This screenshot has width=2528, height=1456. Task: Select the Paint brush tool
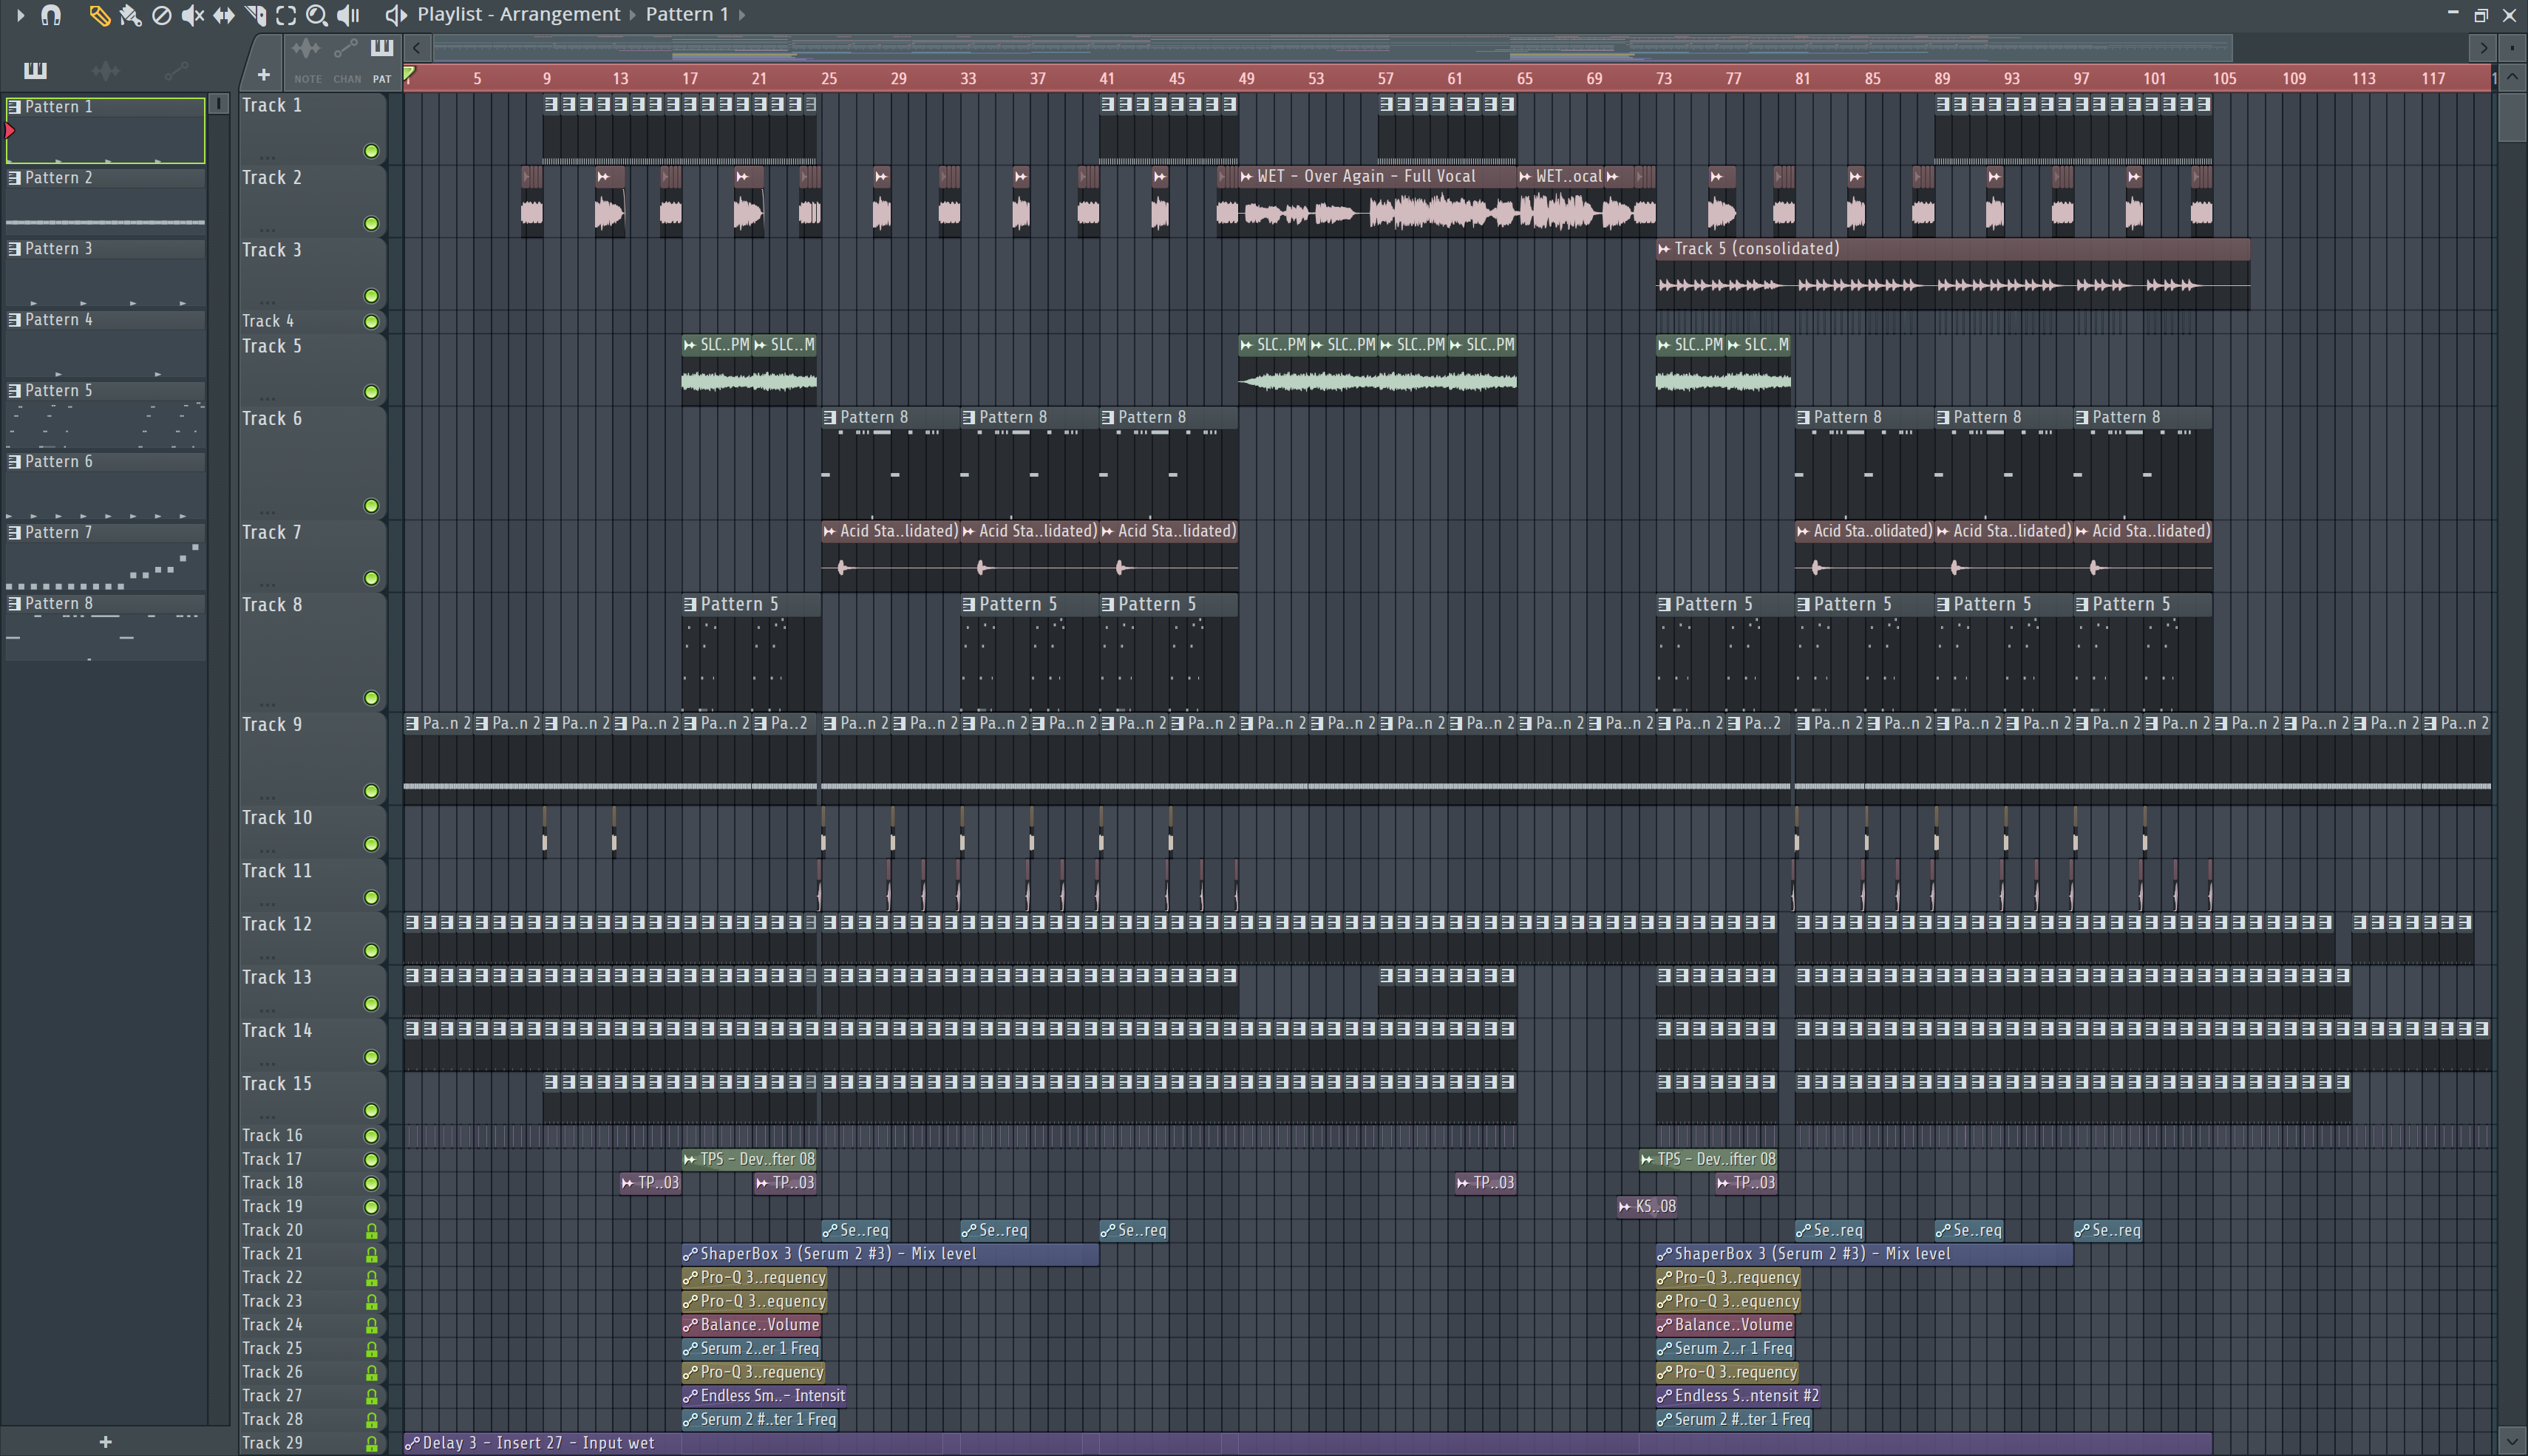(x=130, y=15)
